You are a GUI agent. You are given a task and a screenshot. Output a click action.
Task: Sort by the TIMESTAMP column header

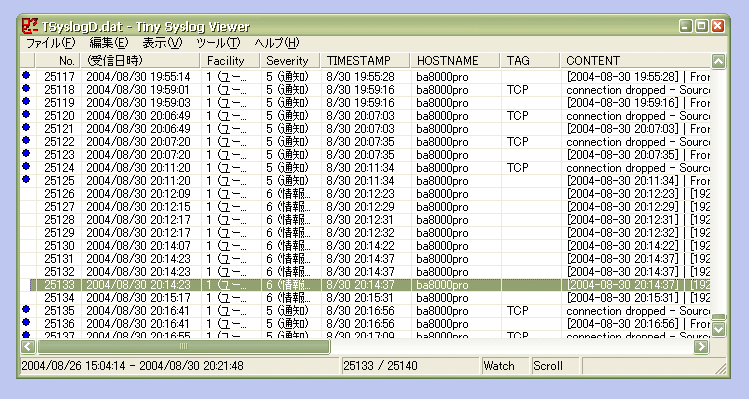[366, 61]
